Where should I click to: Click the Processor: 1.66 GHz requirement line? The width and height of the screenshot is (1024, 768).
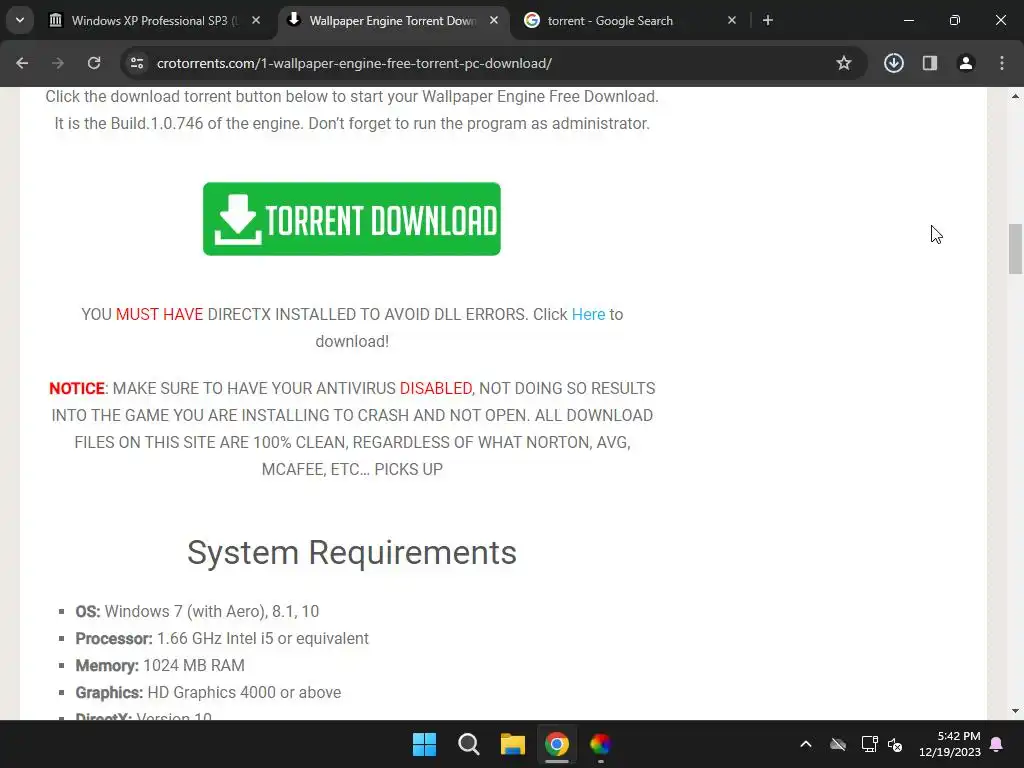[222, 638]
